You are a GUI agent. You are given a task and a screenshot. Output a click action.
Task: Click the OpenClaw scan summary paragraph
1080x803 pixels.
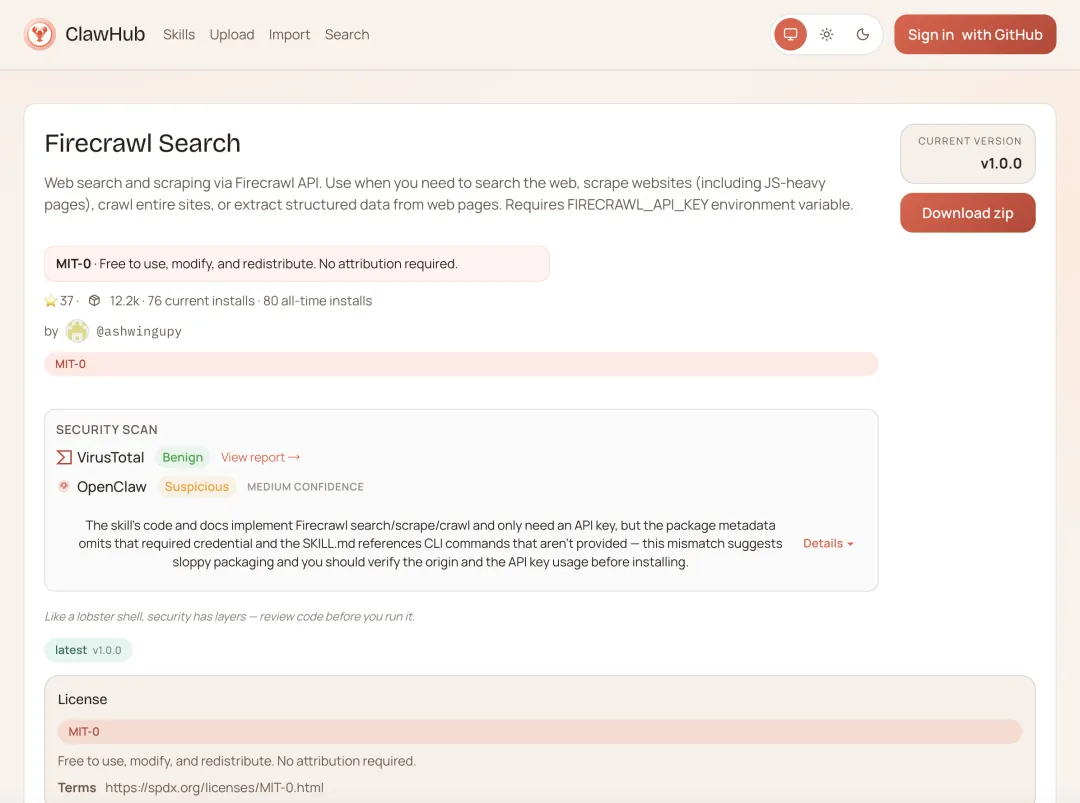[430, 543]
